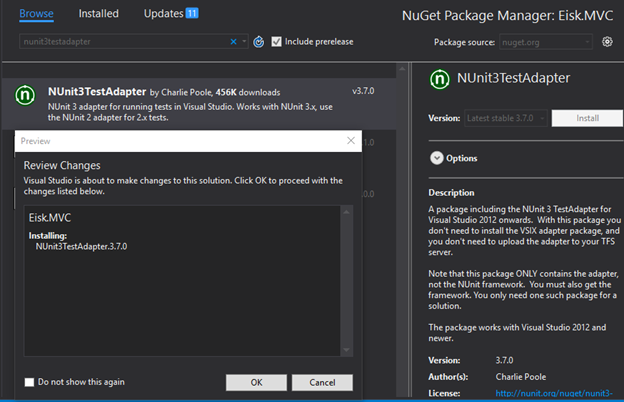Click the changes list scroll down arrow
Screen dimensions: 624x402
click(x=346, y=350)
